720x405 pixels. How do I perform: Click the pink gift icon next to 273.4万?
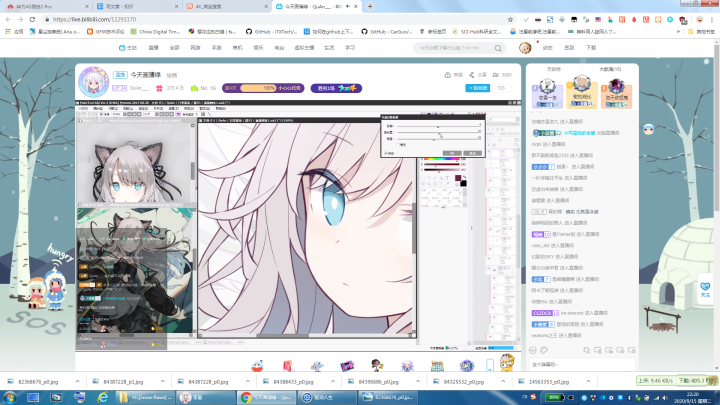pyautogui.click(x=159, y=88)
